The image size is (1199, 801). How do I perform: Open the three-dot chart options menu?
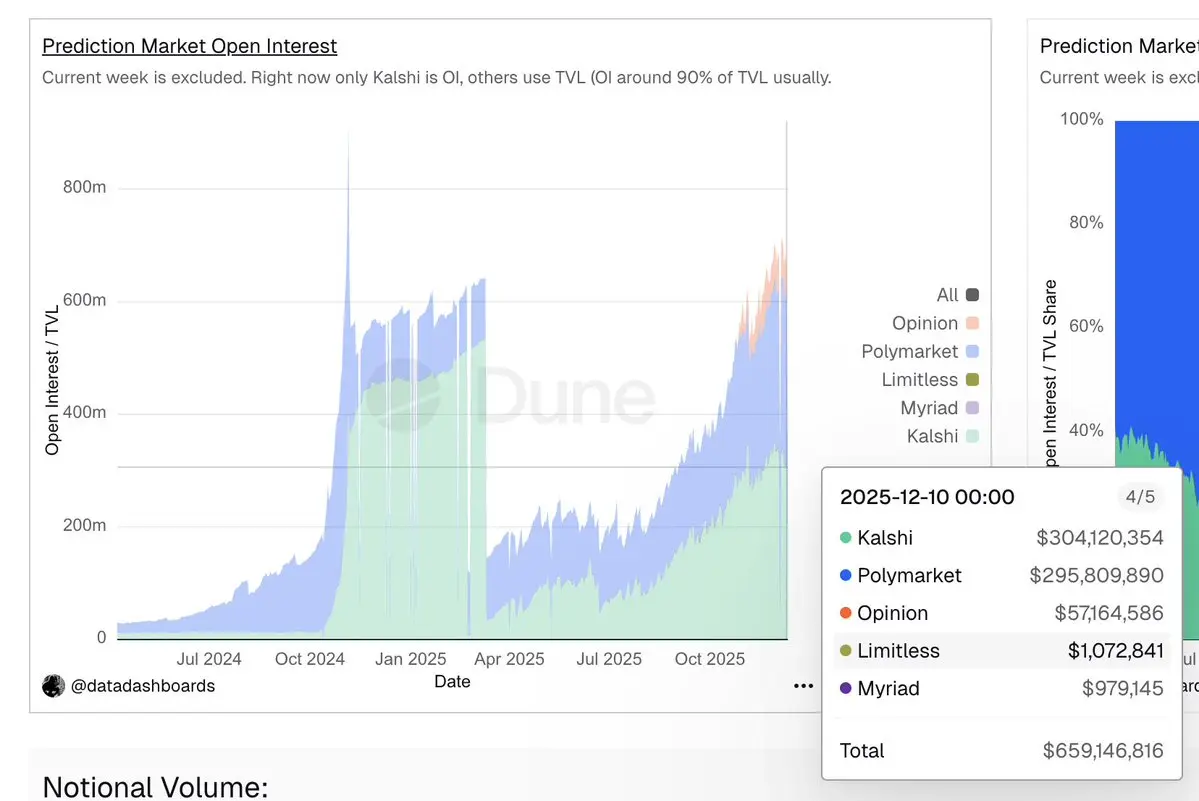coord(803,686)
